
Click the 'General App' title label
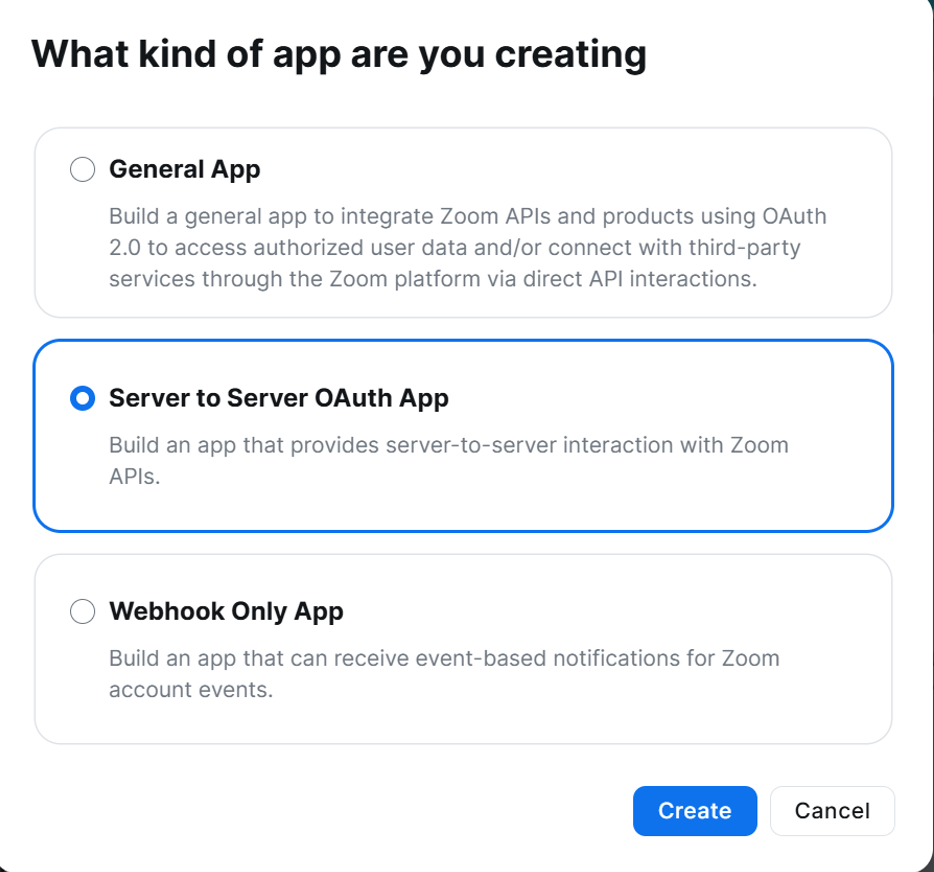tap(185, 170)
